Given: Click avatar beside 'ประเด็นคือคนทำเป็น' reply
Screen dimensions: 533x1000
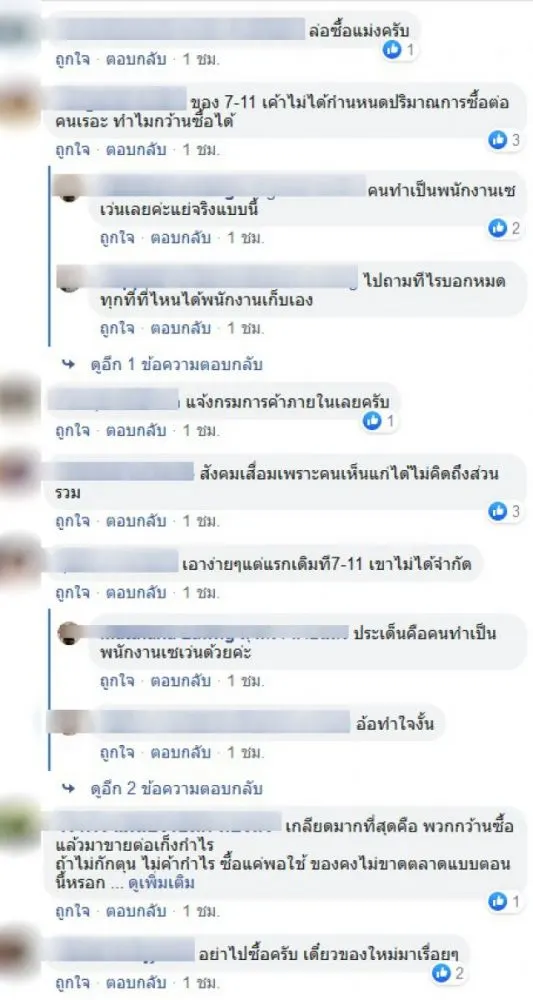Looking at the screenshot, I should tap(69, 633).
